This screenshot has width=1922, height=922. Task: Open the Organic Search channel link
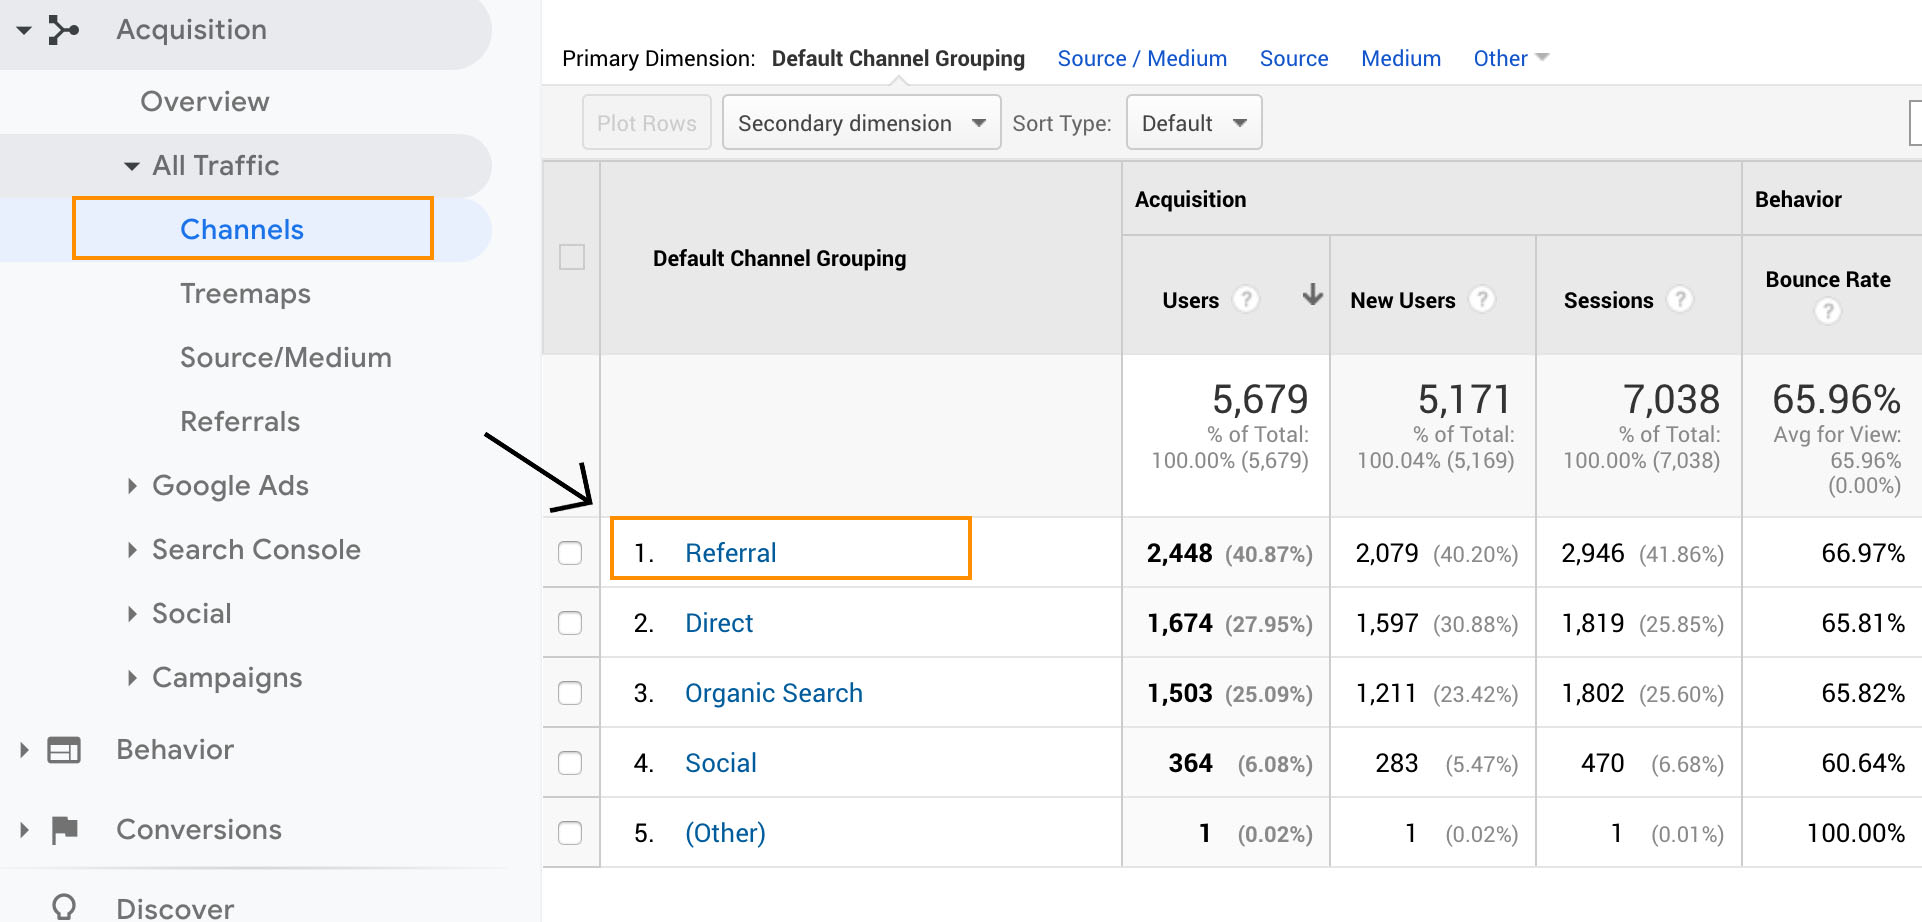[774, 693]
